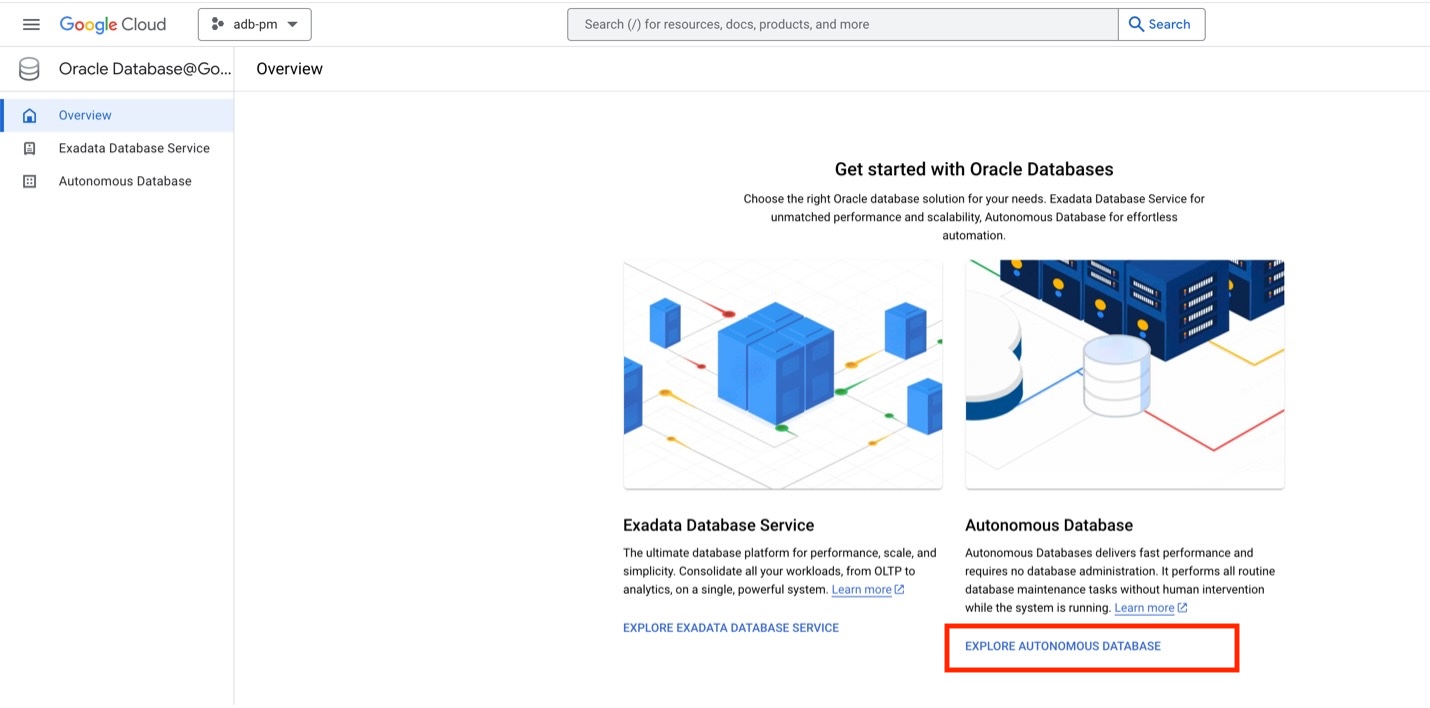Click external-link icon after Exadata Learn more

click(x=900, y=590)
